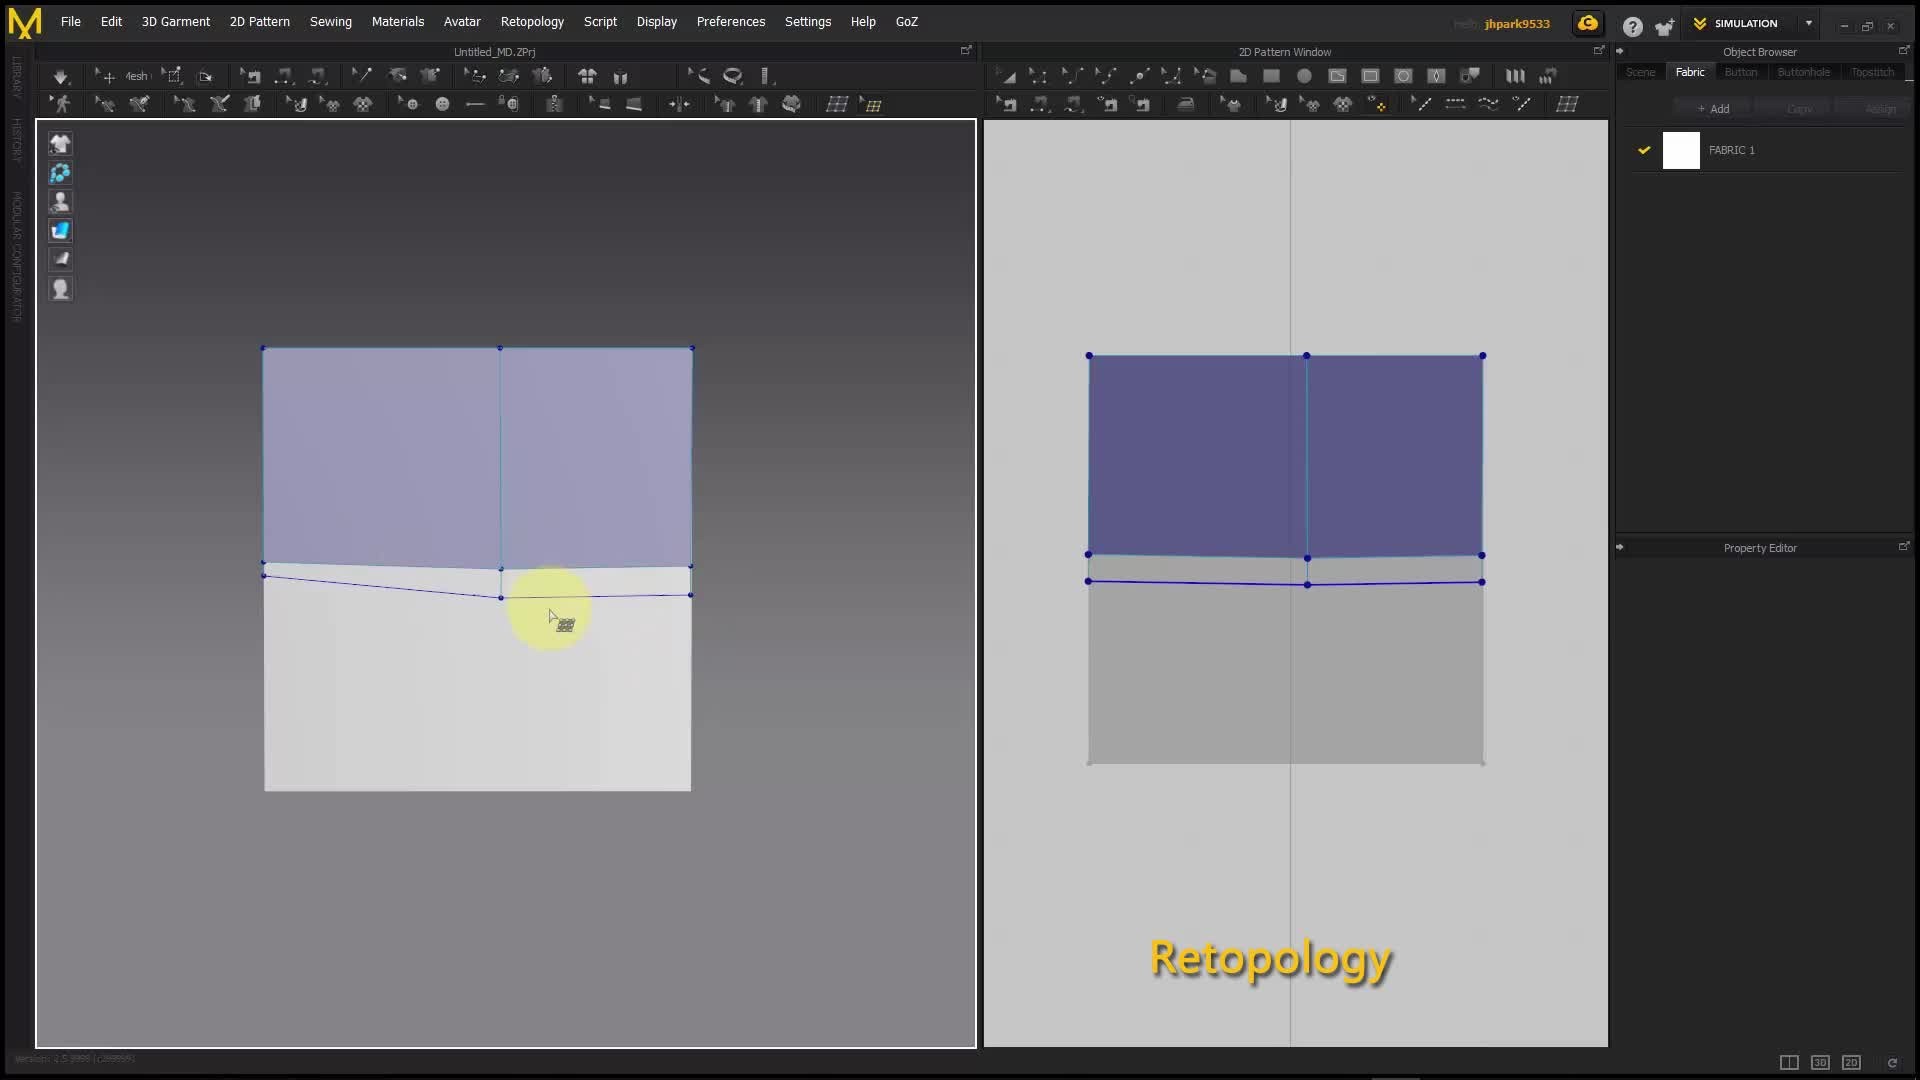
Task: Select the Ellipse pattern tool in 2D toolbar
Action: click(x=1304, y=76)
